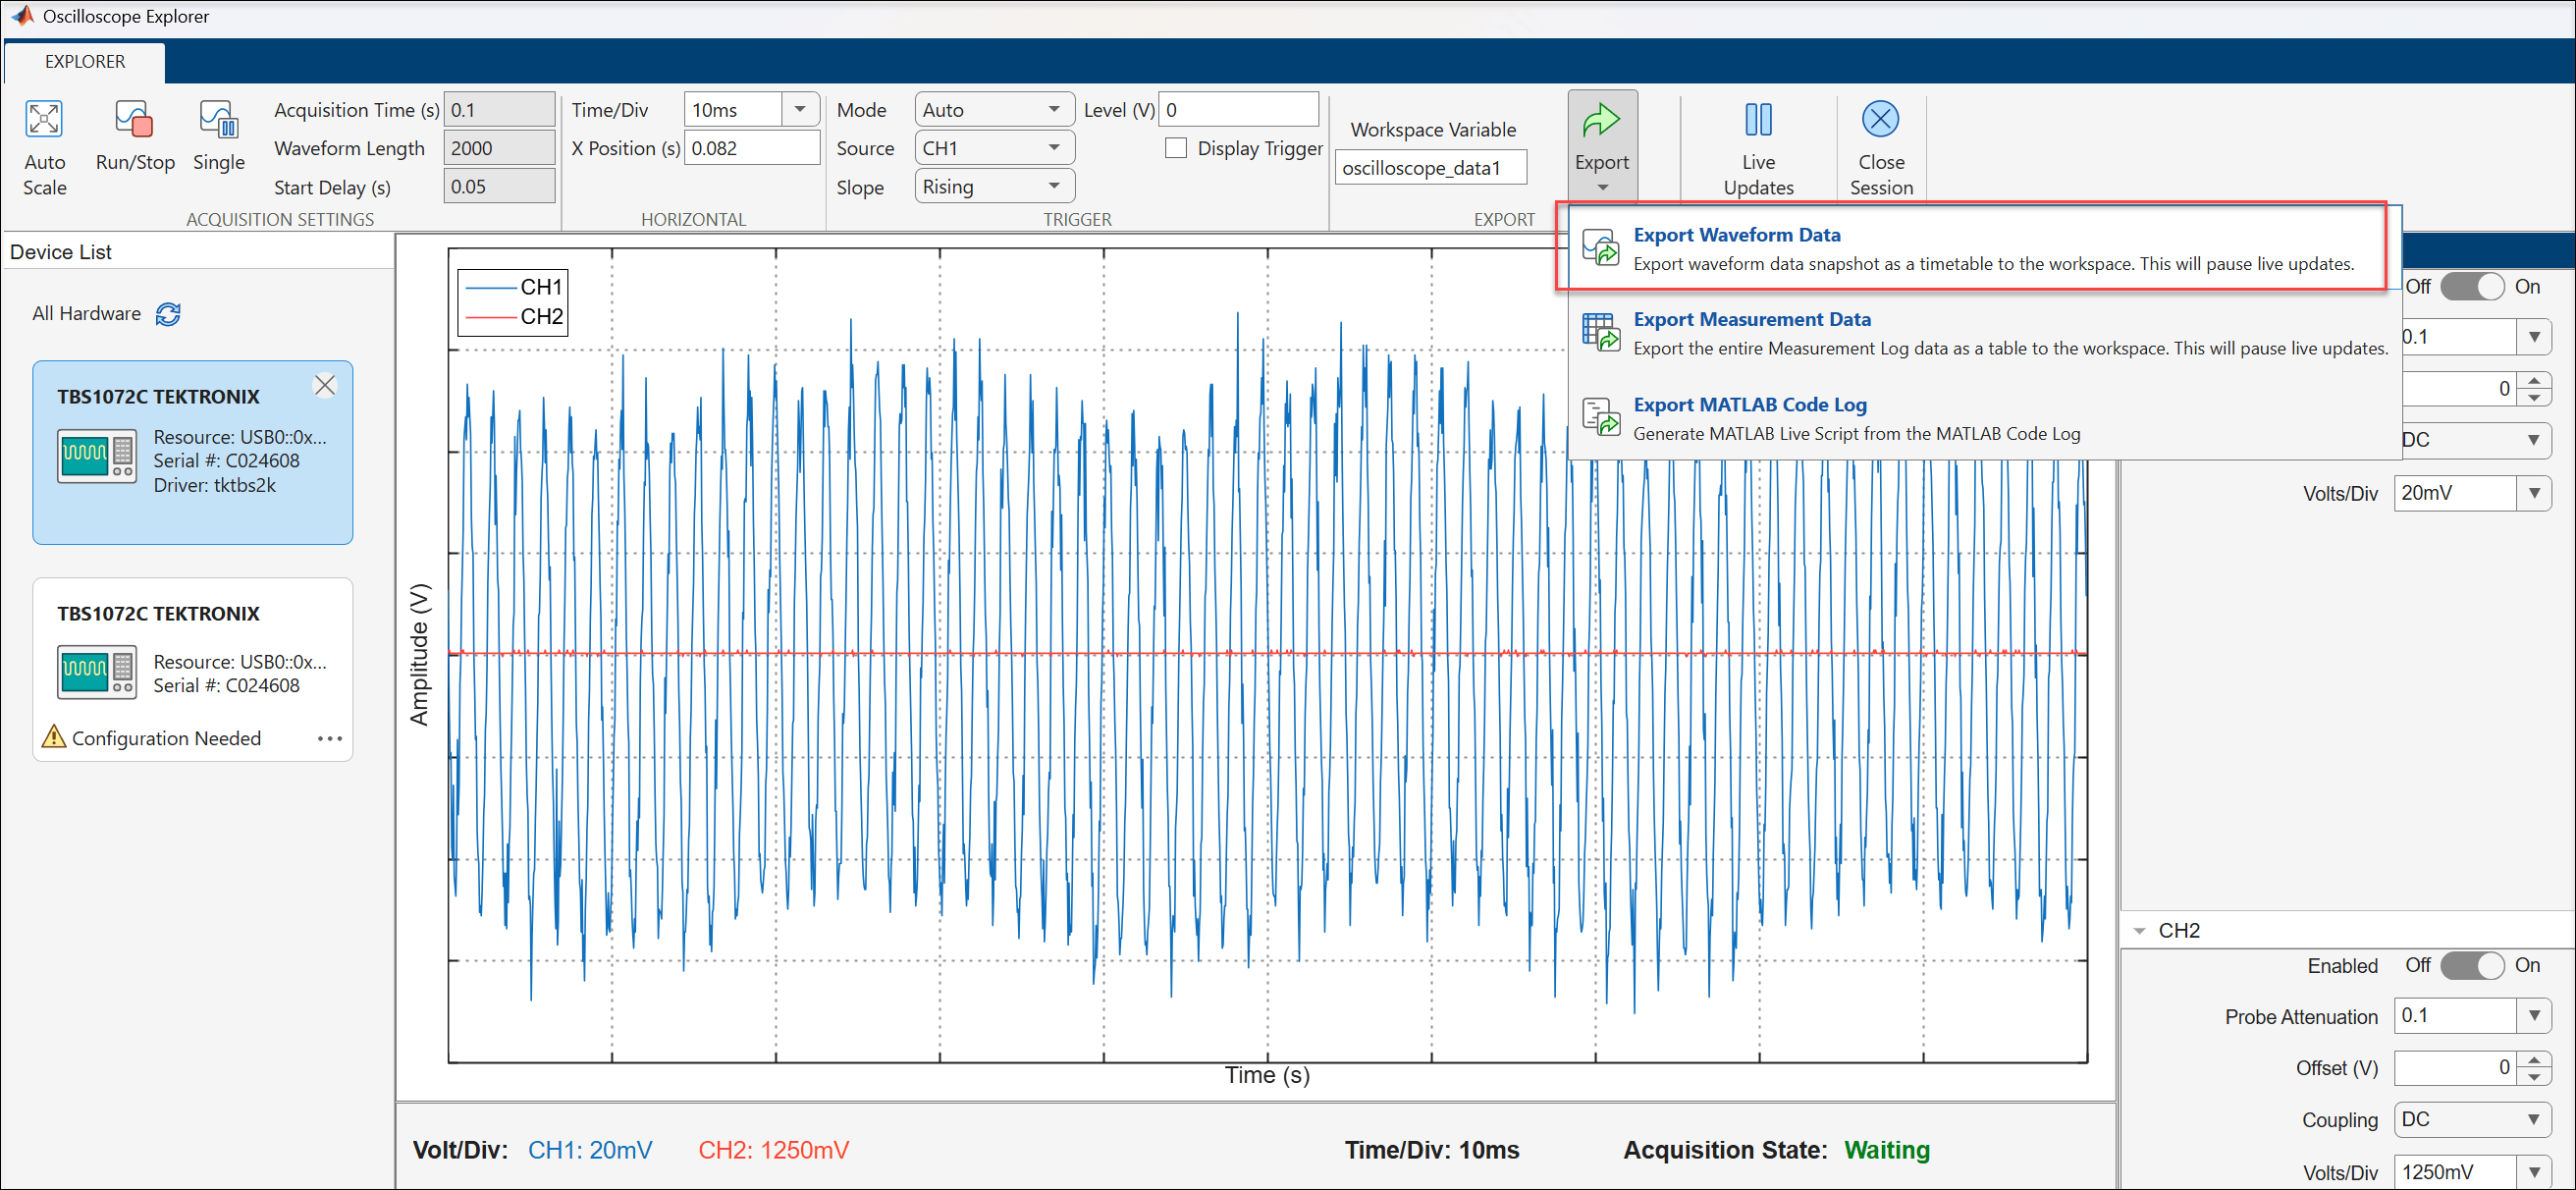
Task: Click the unconfigured TBS1072C oscilloscope icon
Action: (96, 672)
